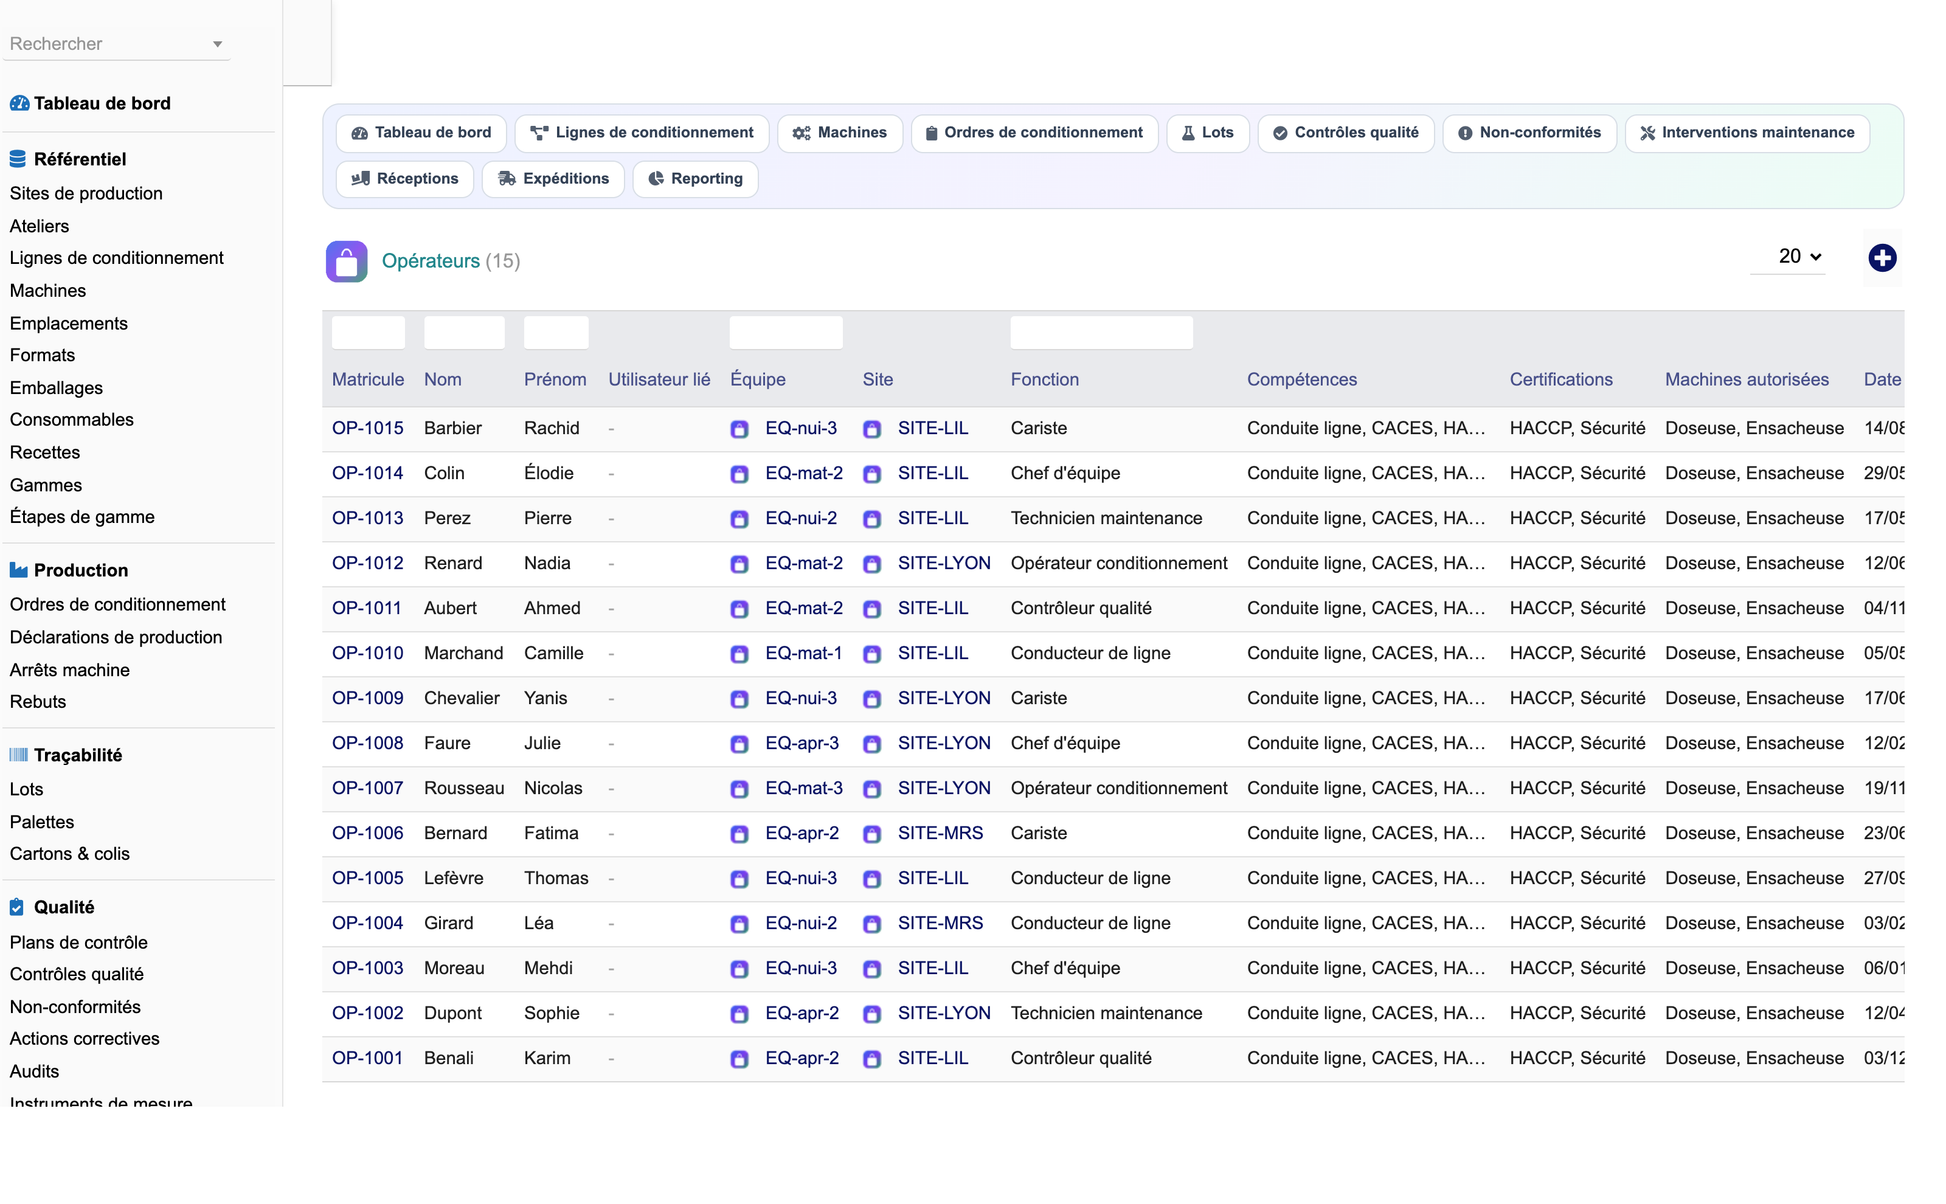Open the Contrôles qualité tab
1946x1204 pixels.
[1345, 133]
